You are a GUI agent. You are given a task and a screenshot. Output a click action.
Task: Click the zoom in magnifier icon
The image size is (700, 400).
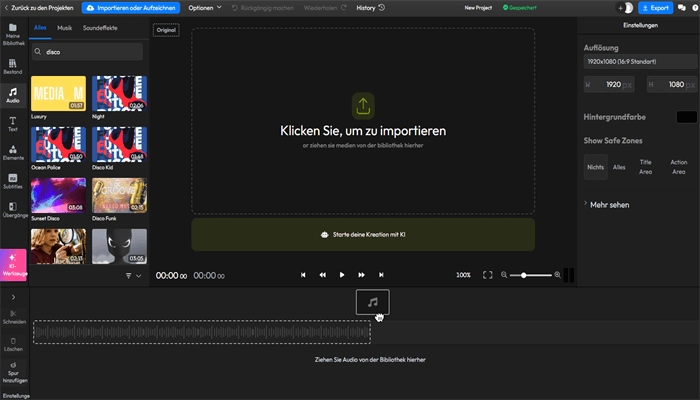557,275
